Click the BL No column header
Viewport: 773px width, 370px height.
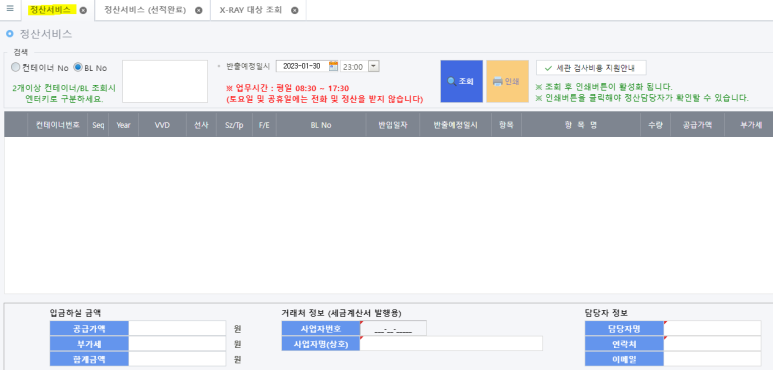(321, 125)
